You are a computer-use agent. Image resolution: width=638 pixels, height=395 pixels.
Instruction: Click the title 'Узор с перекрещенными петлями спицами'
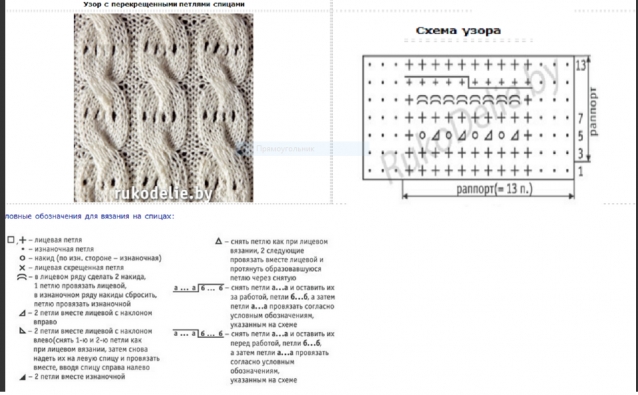click(x=164, y=4)
